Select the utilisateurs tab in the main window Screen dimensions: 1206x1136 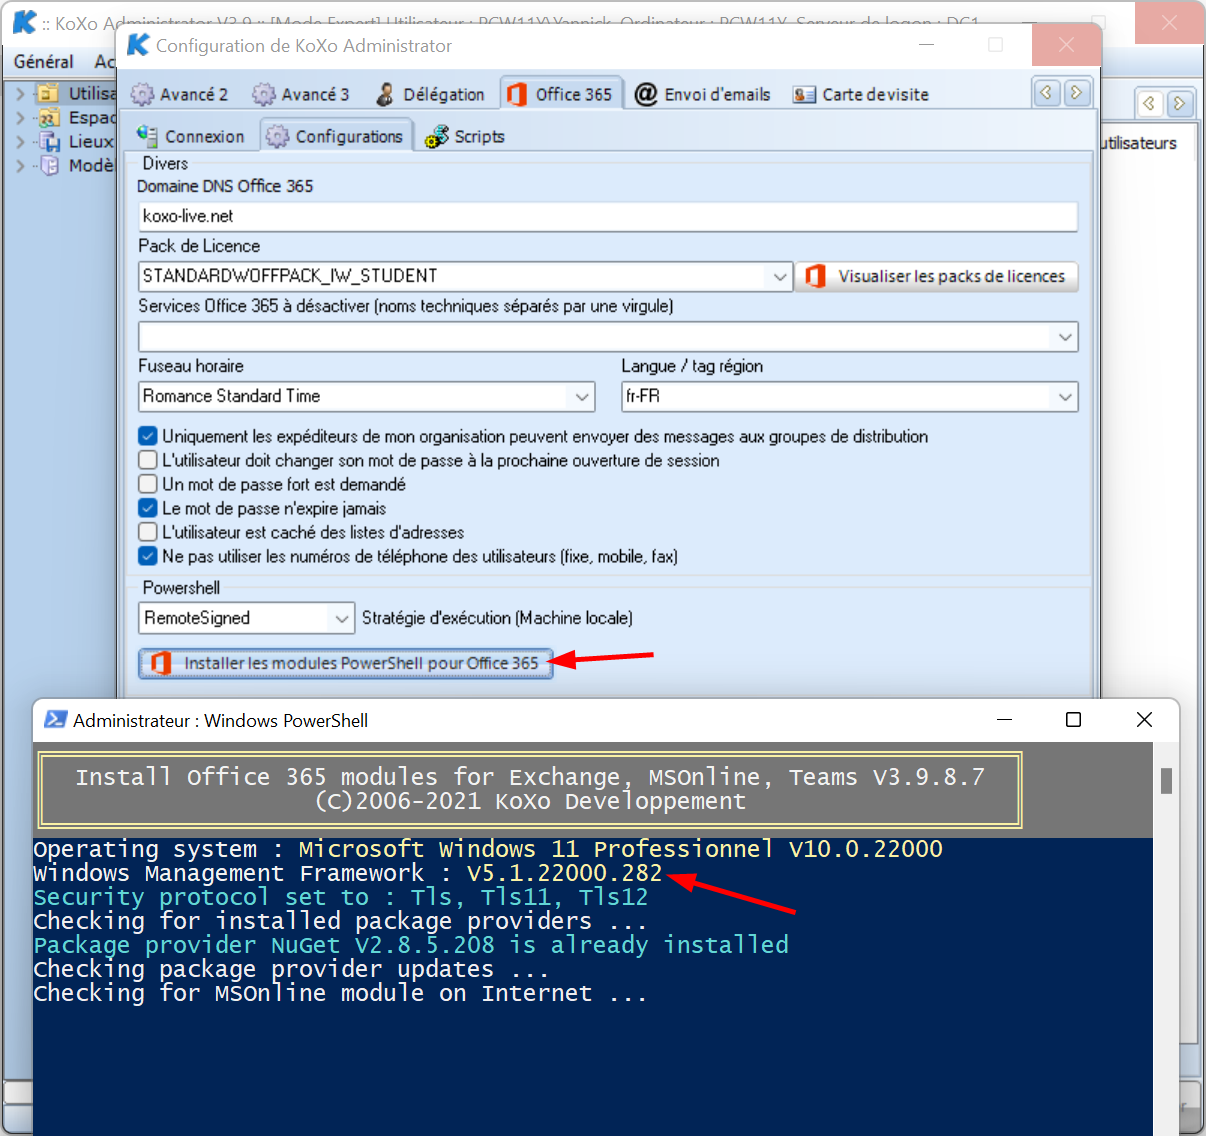pyautogui.click(x=1138, y=143)
